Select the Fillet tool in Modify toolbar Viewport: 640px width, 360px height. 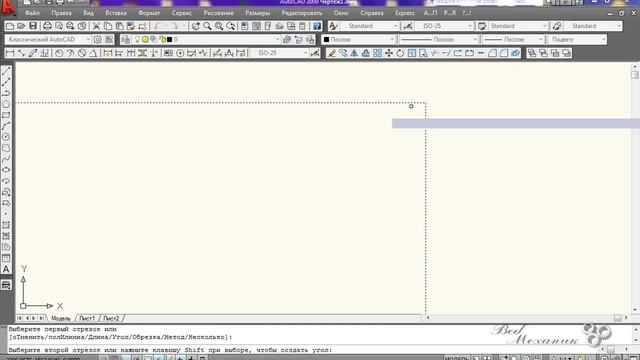504,53
